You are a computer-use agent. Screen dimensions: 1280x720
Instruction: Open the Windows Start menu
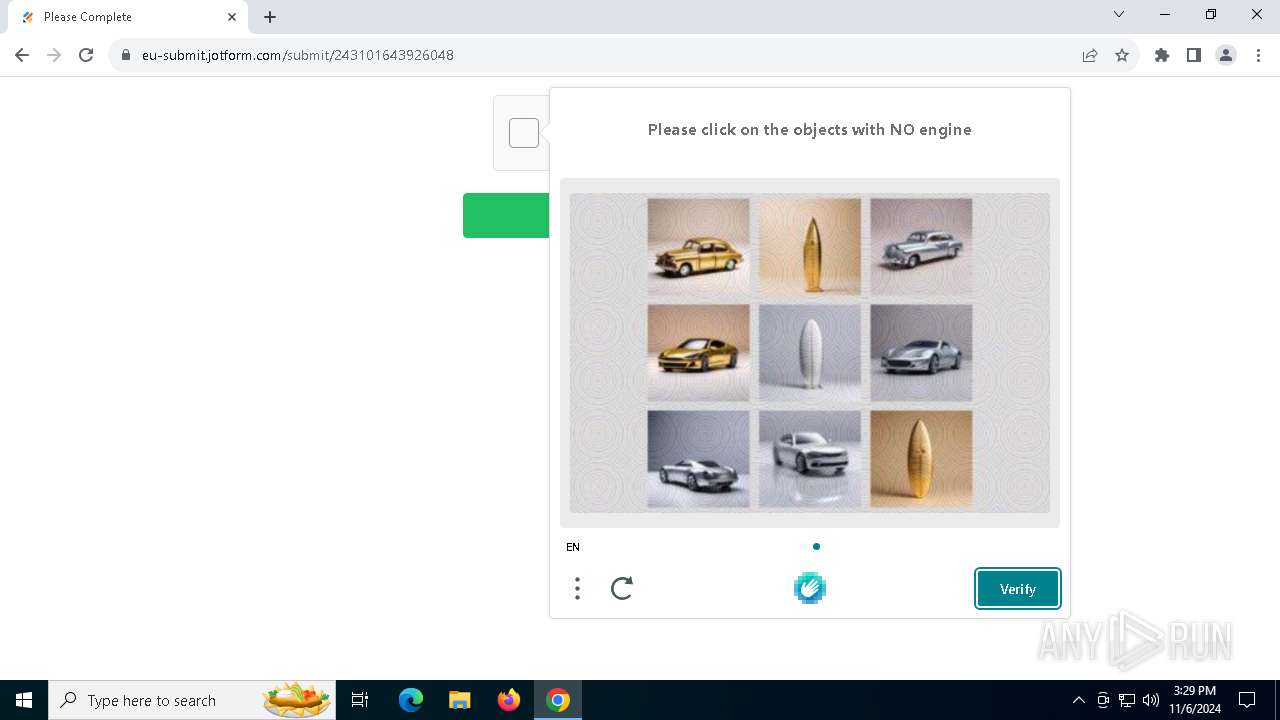[24, 700]
